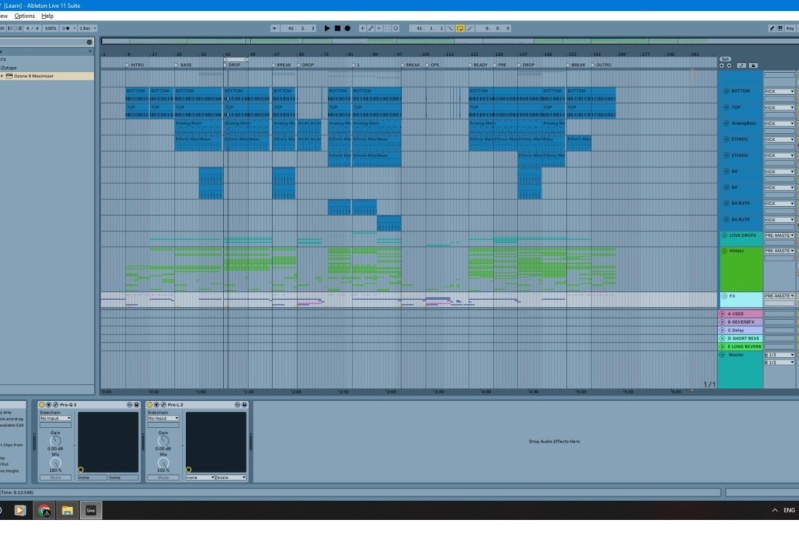
Task: Click the Session Record circle icon
Action: coord(395,29)
